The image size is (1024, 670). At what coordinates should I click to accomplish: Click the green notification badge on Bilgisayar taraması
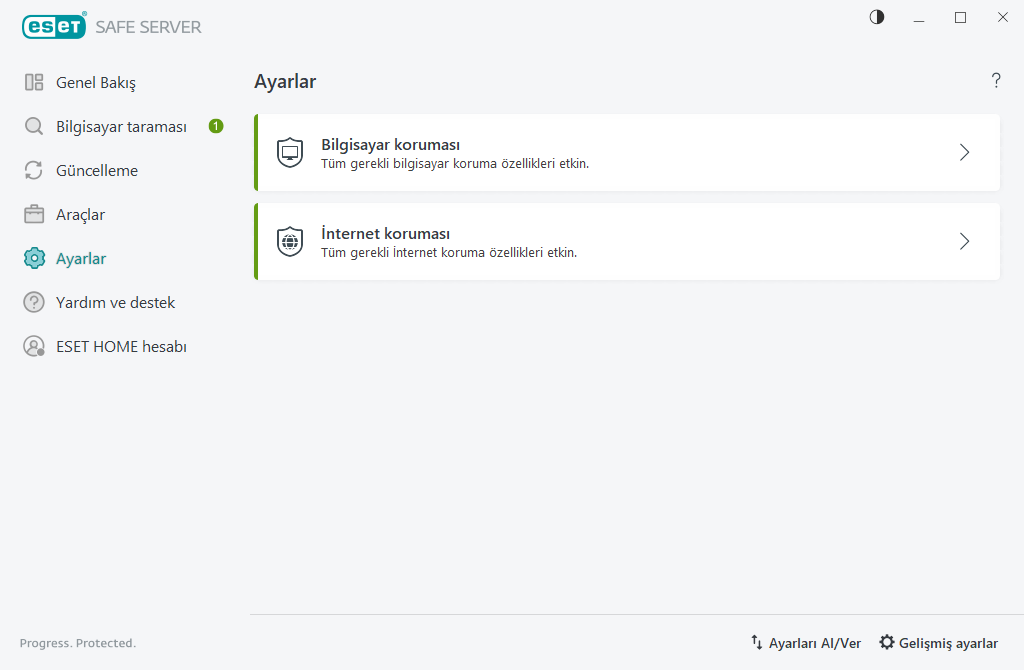tap(216, 126)
